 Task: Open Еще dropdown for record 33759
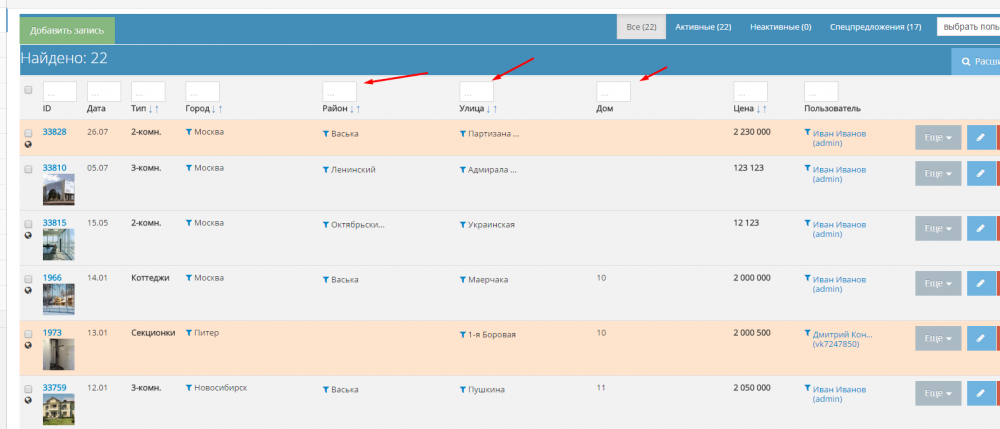click(x=938, y=393)
